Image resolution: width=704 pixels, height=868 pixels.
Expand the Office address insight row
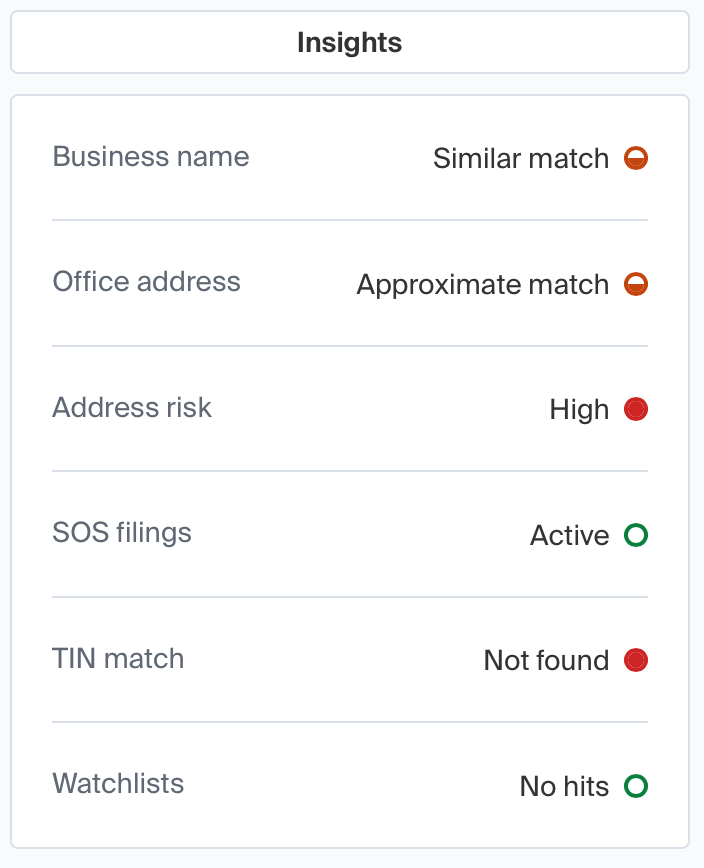[350, 283]
